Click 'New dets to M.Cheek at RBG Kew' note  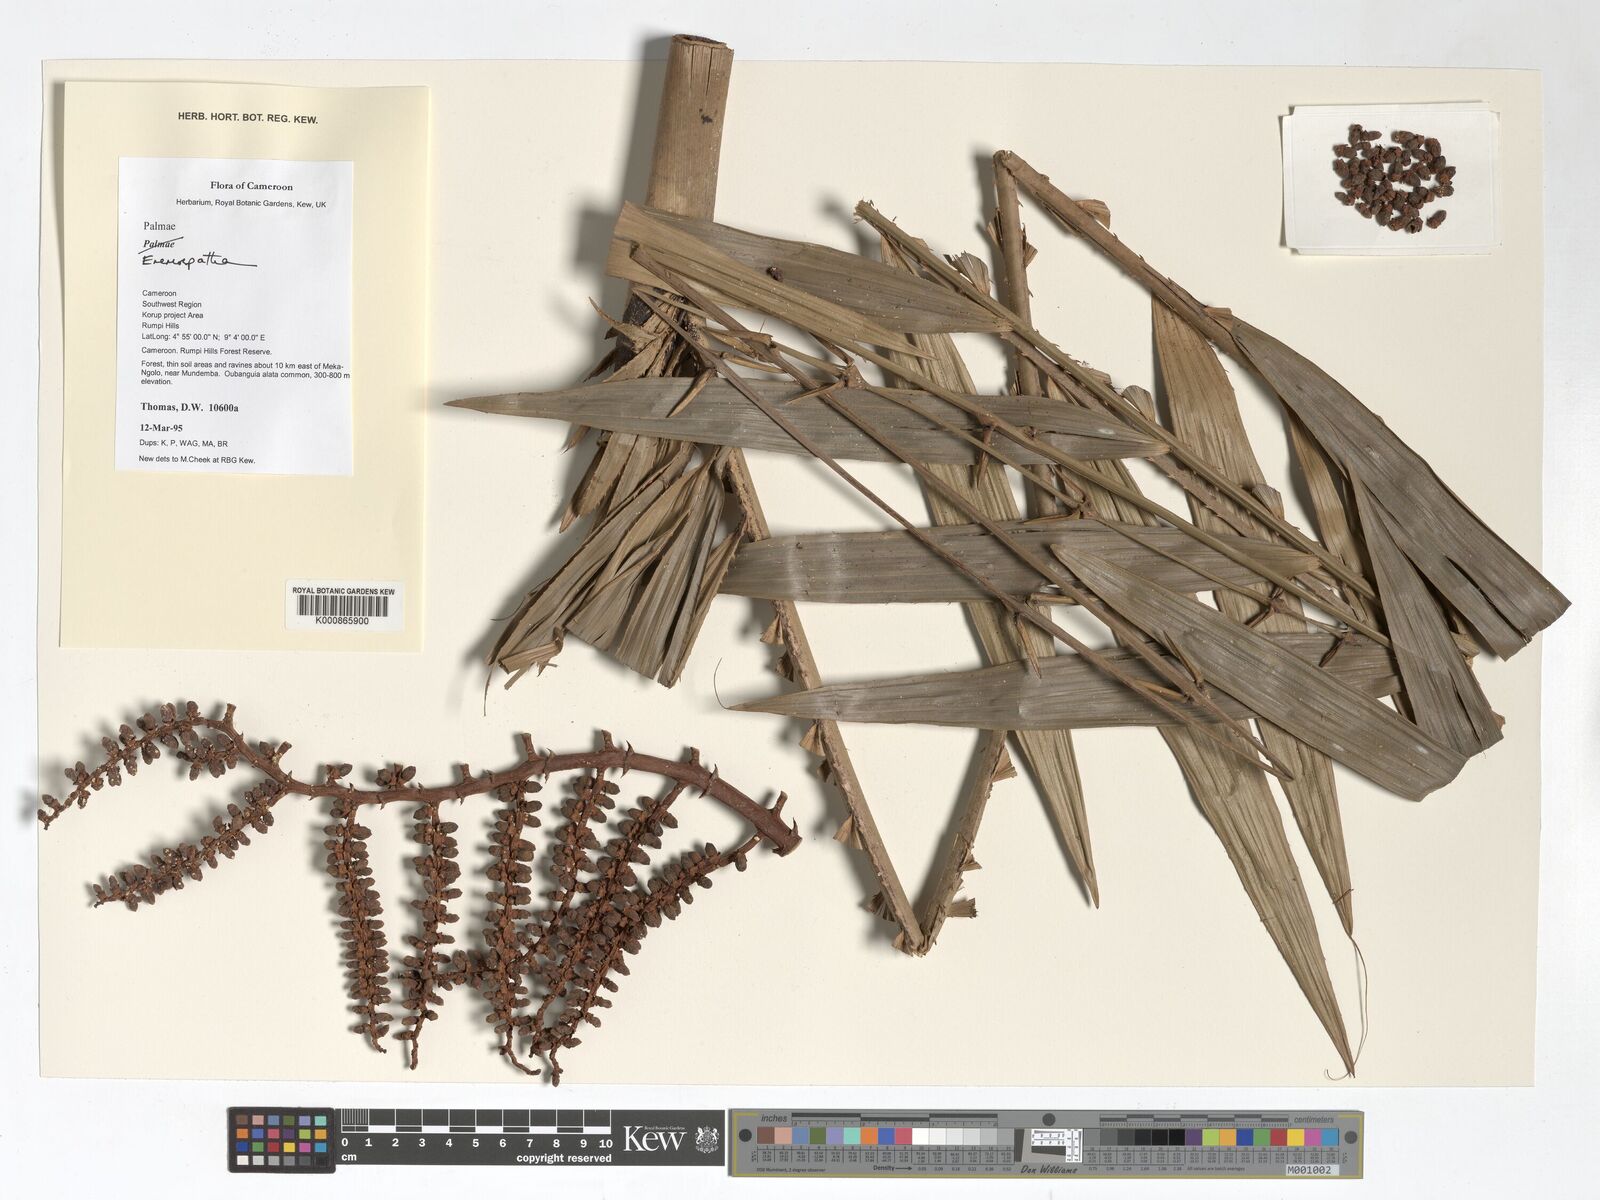(x=197, y=461)
